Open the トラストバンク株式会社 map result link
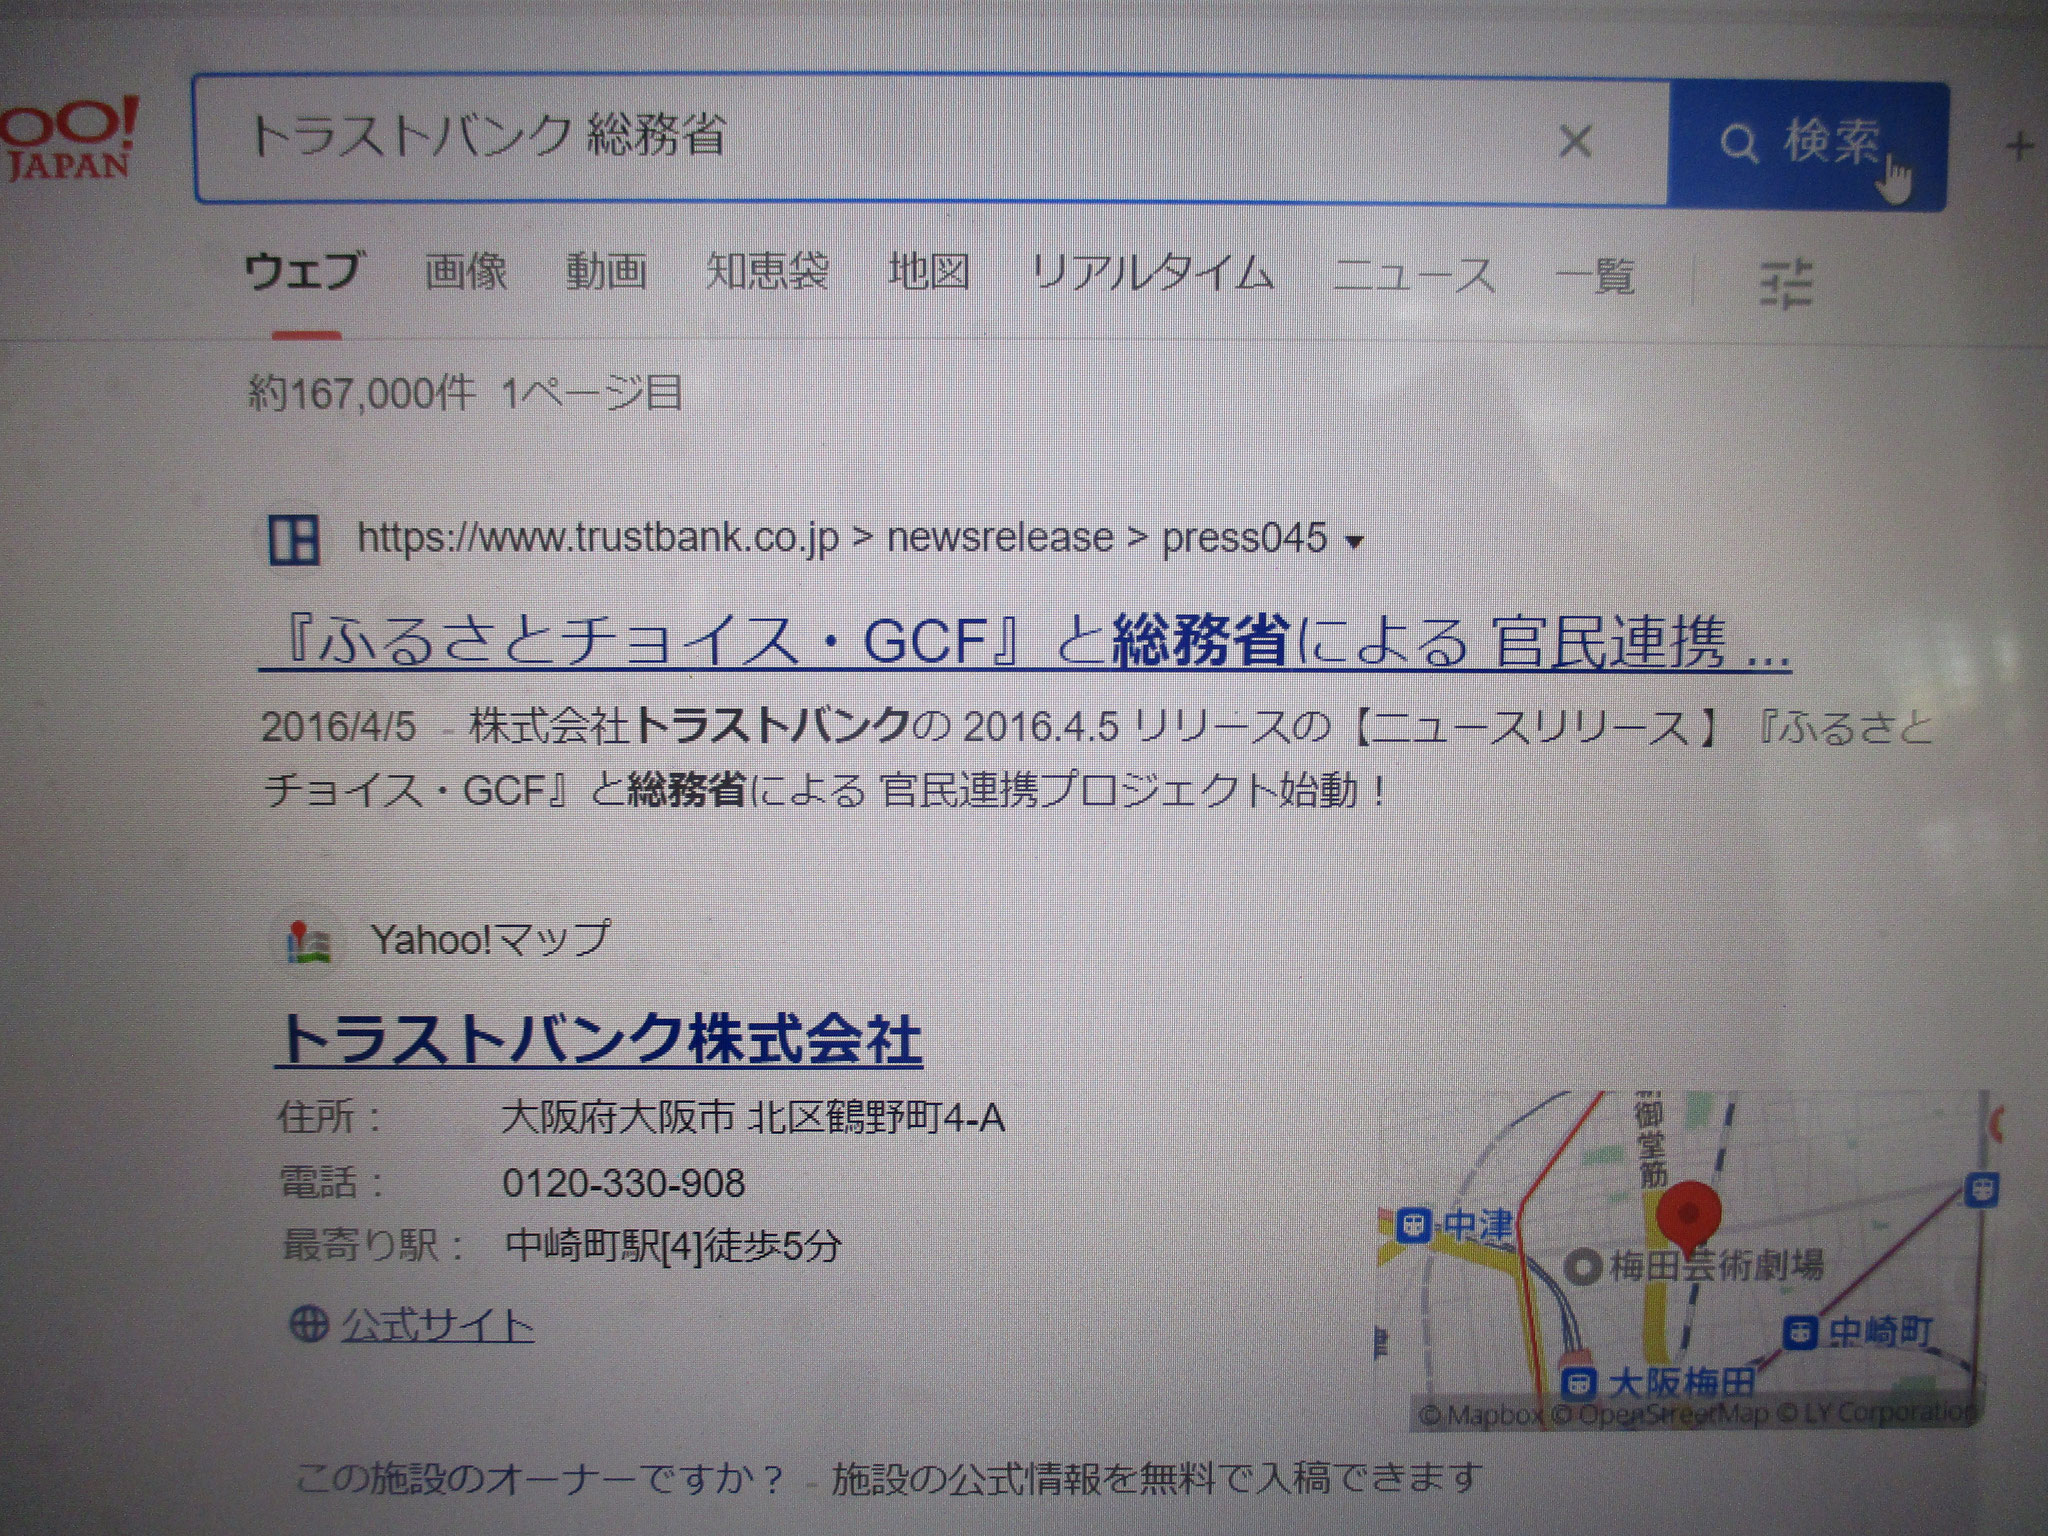The image size is (2048, 1536). coord(599,1038)
